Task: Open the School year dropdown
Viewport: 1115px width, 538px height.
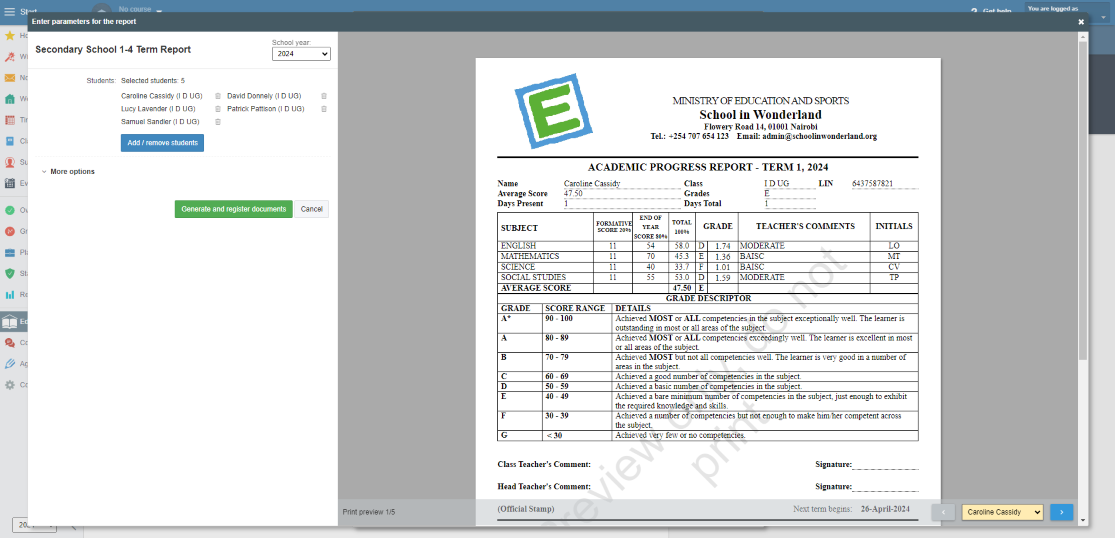Action: (x=302, y=54)
